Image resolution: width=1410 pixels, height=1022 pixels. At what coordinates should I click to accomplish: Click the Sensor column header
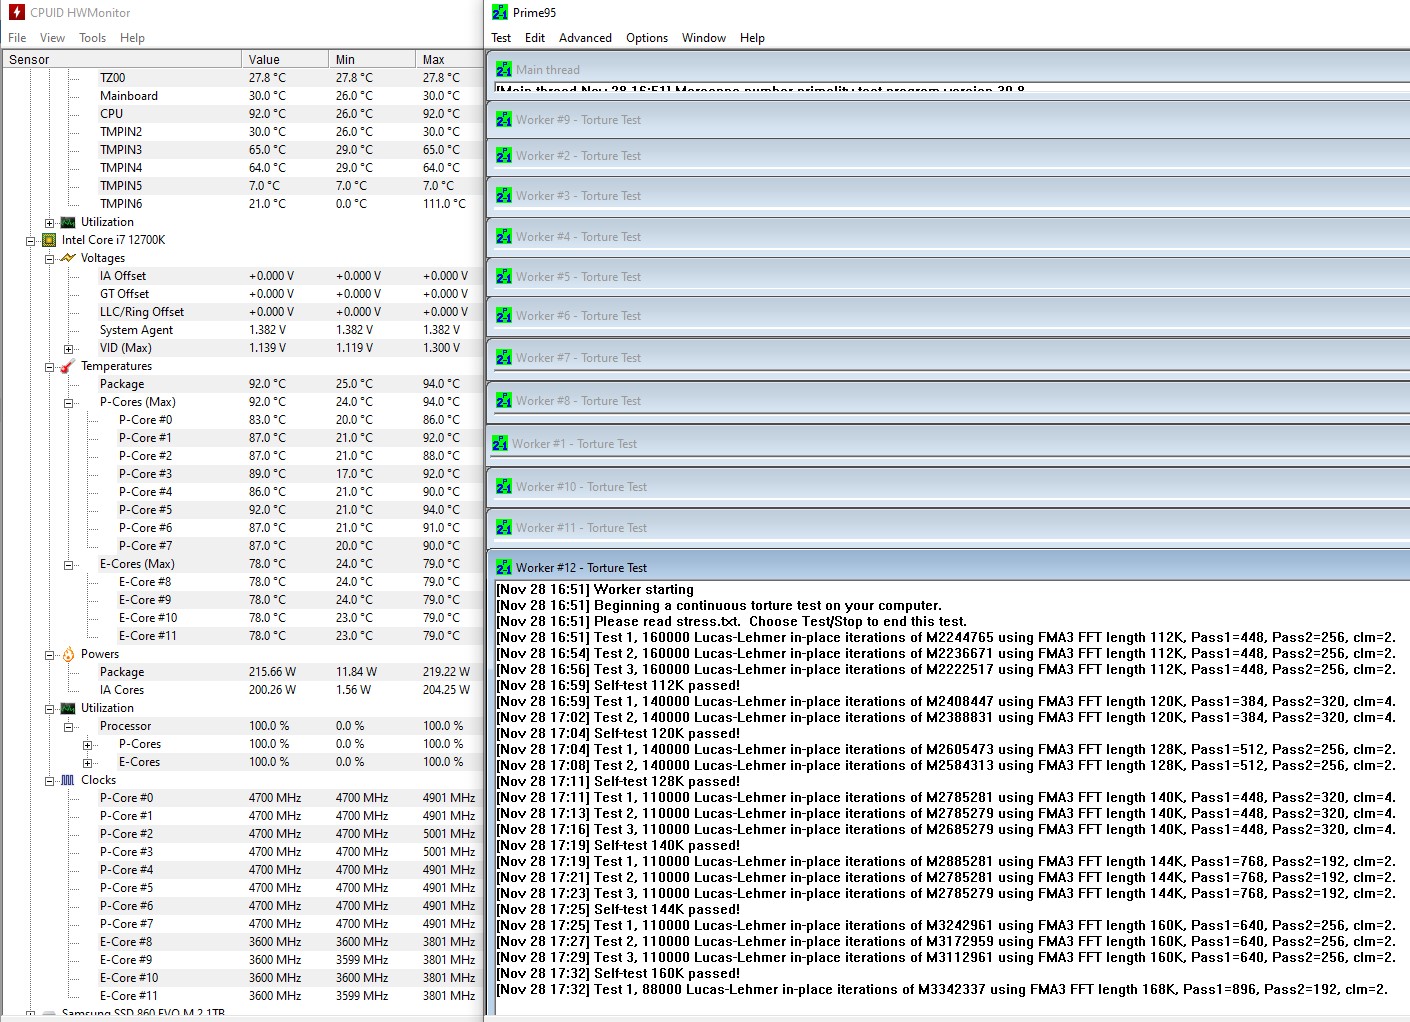[x=121, y=59]
